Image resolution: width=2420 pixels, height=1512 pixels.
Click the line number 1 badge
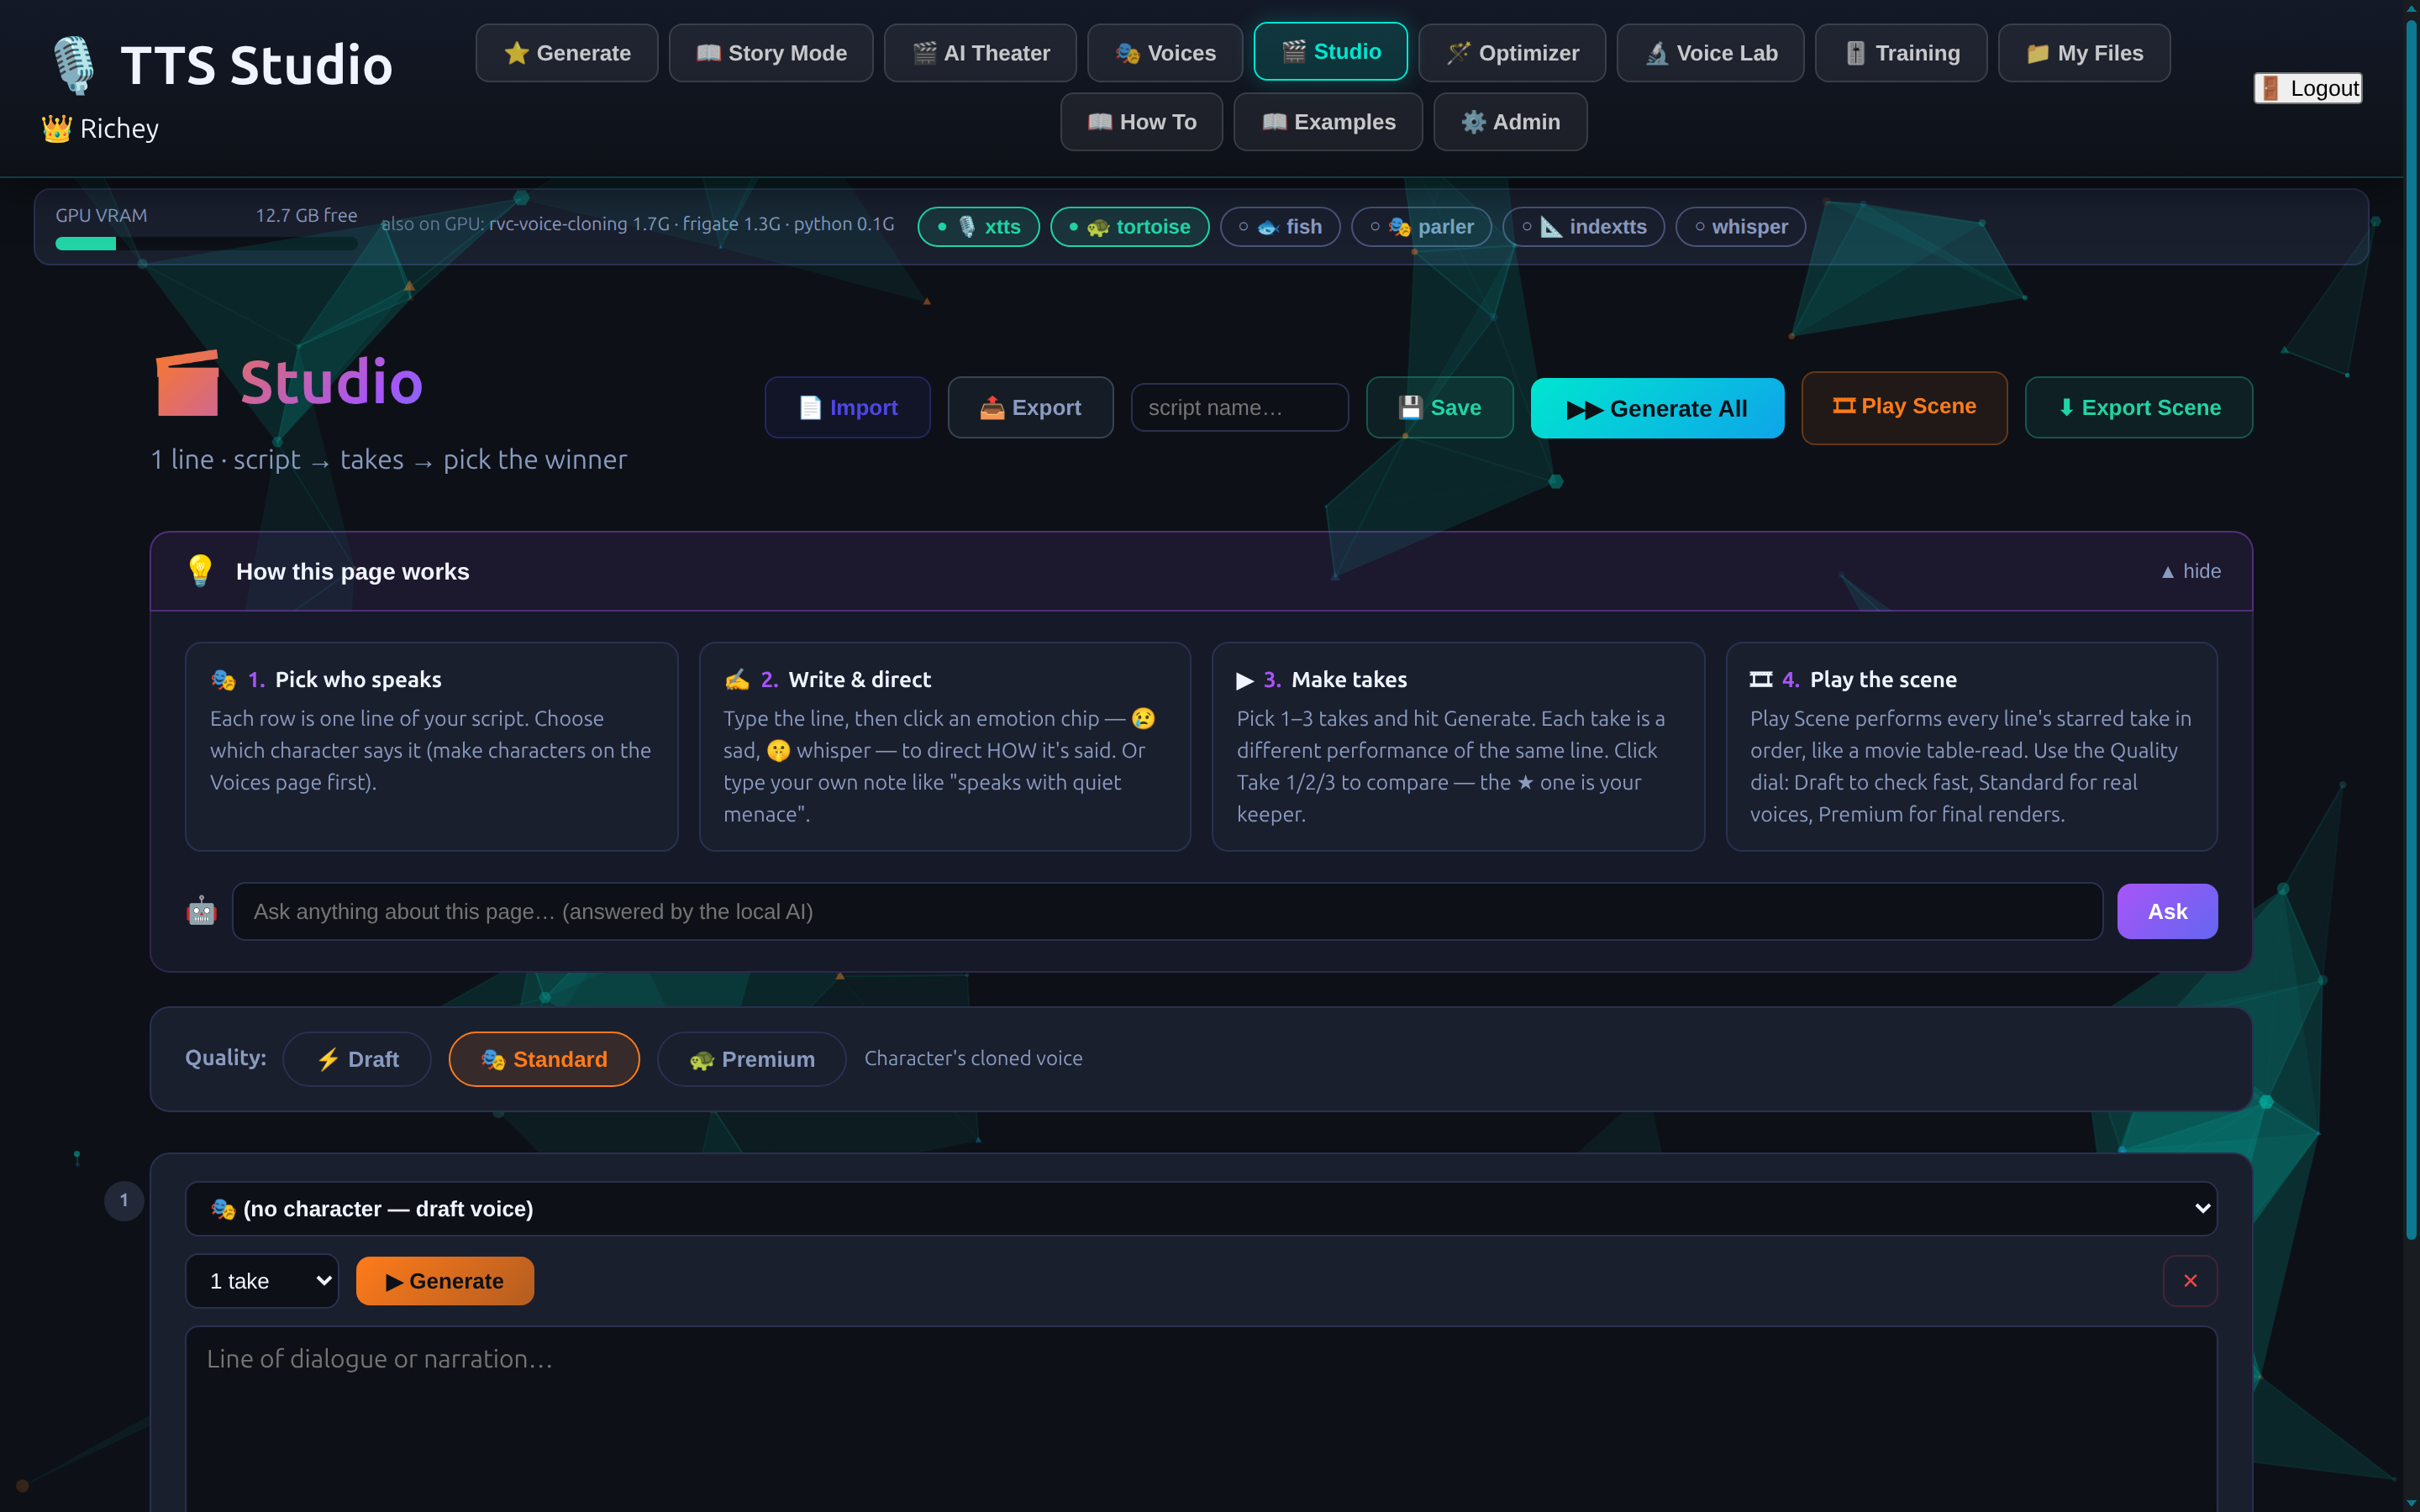[124, 1200]
